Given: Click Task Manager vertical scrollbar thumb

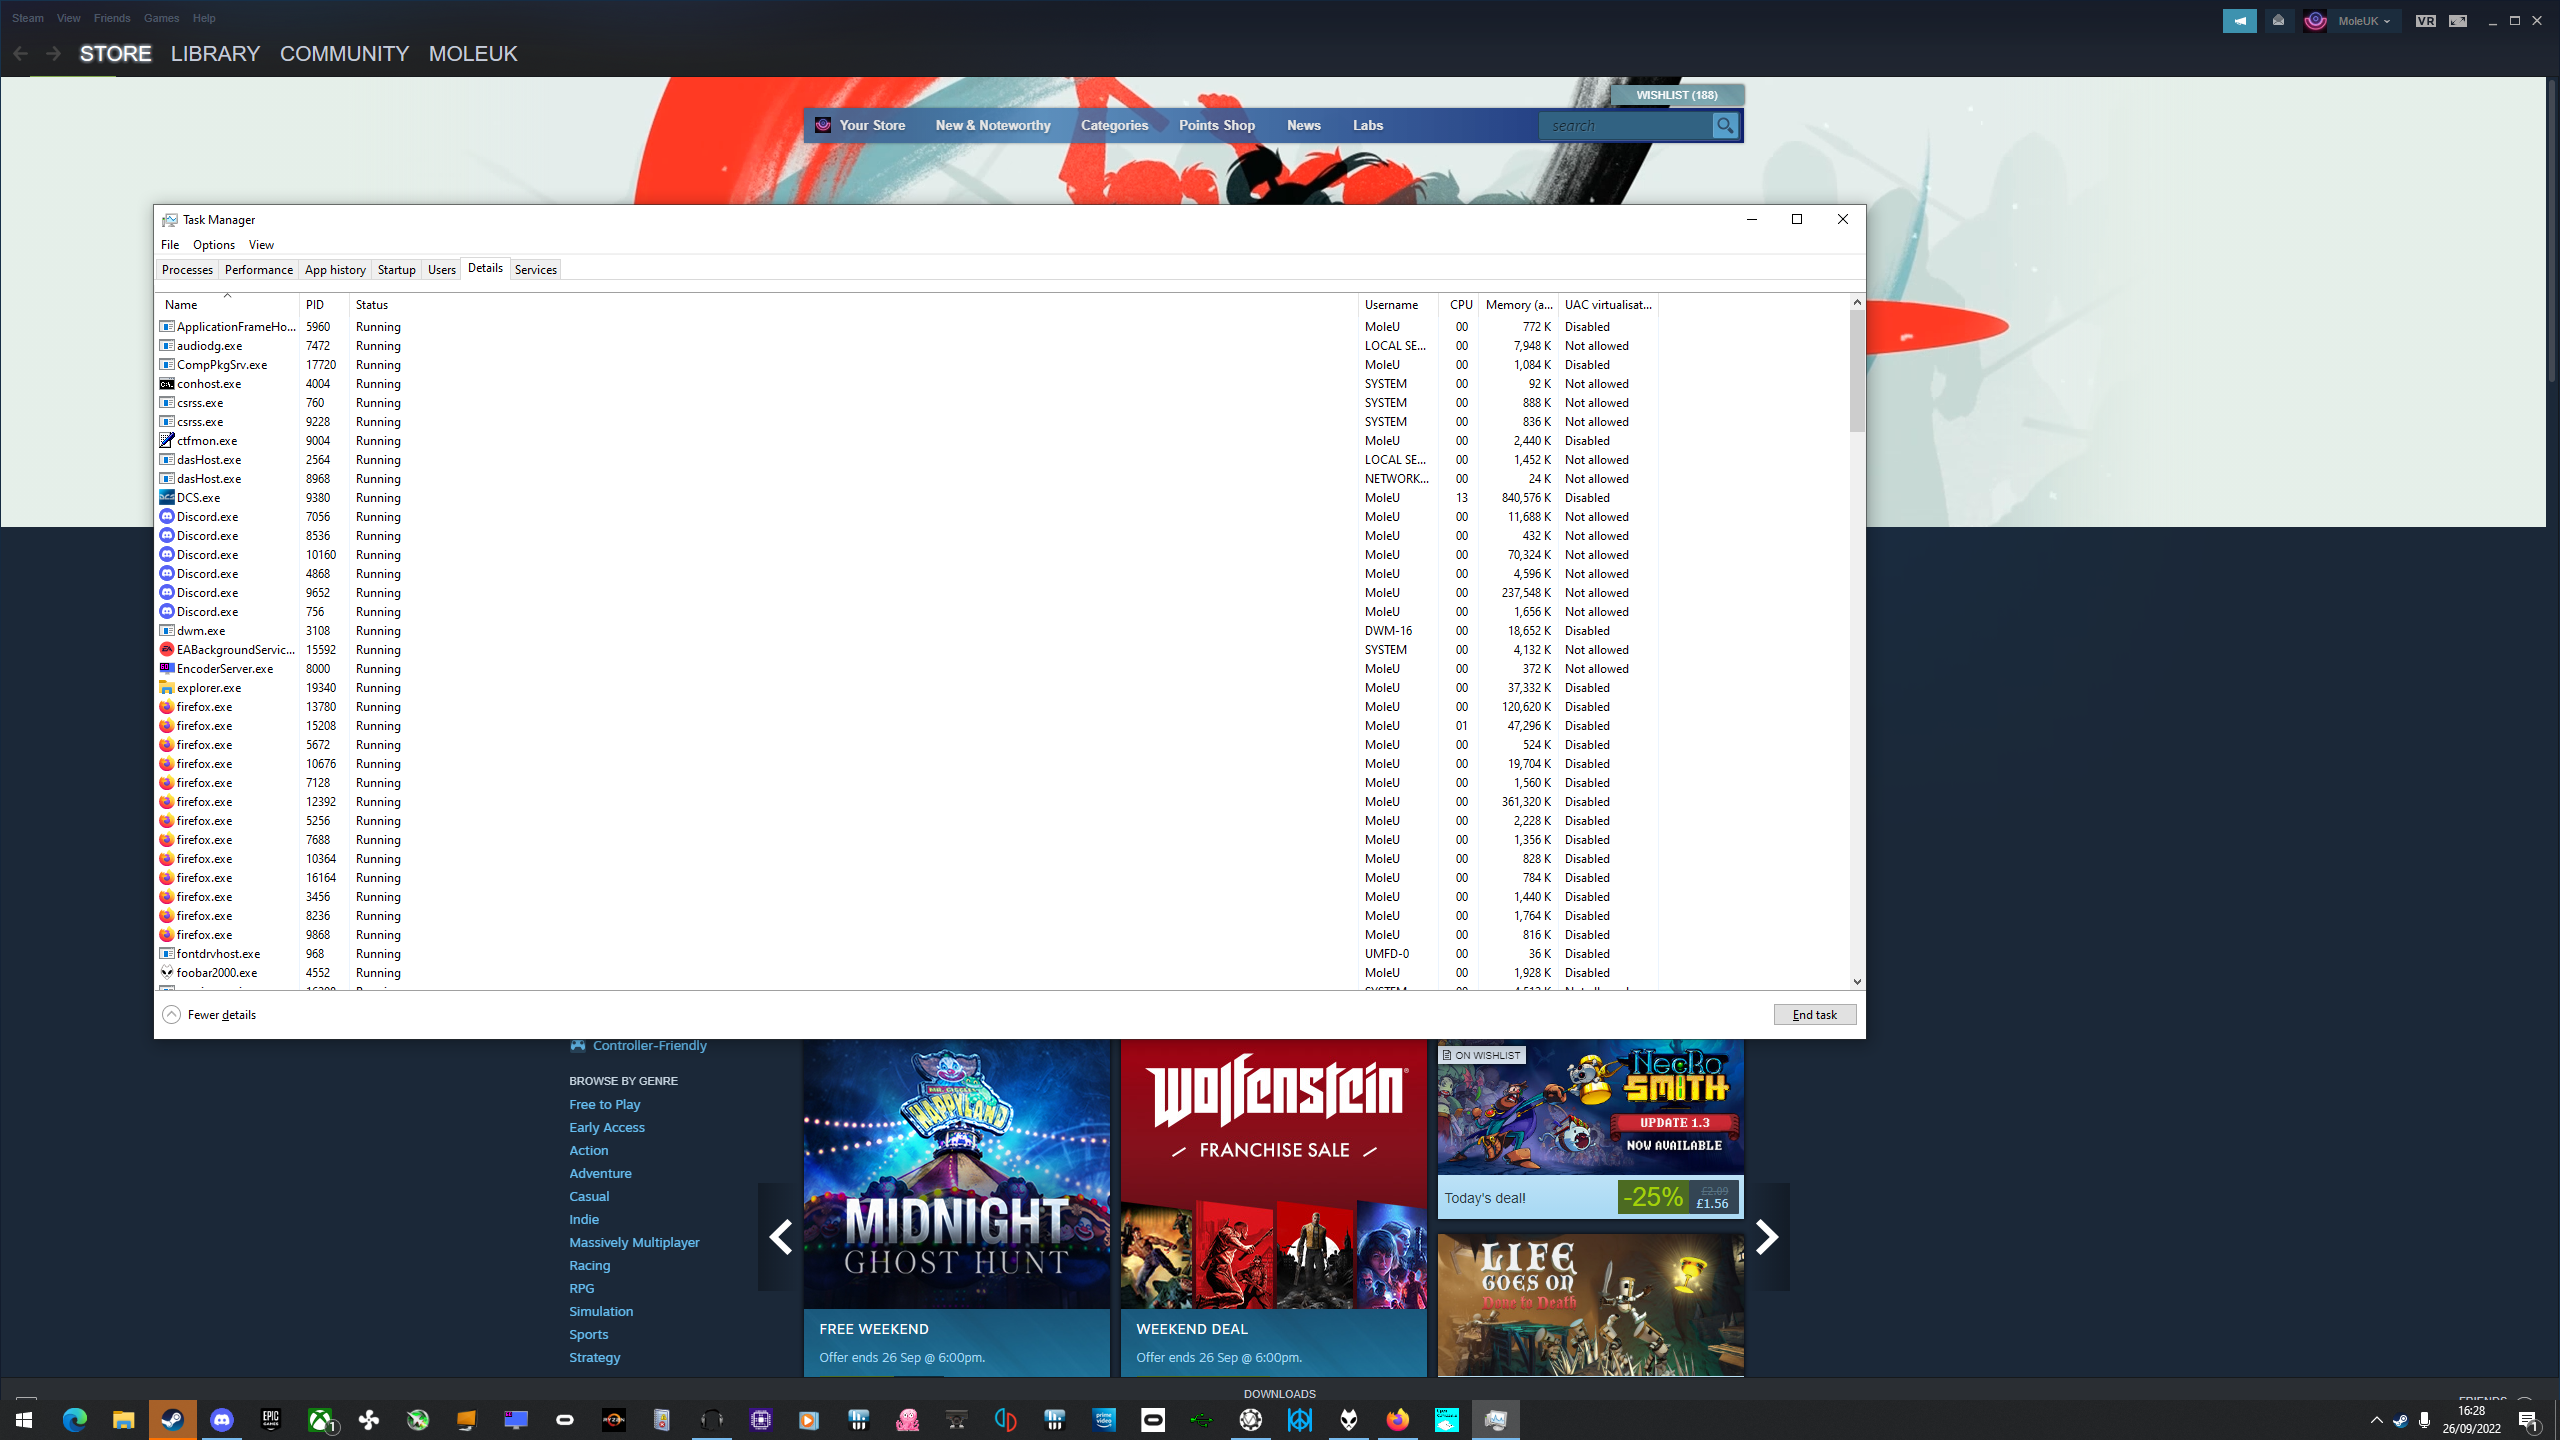Looking at the screenshot, I should 1856,371.
